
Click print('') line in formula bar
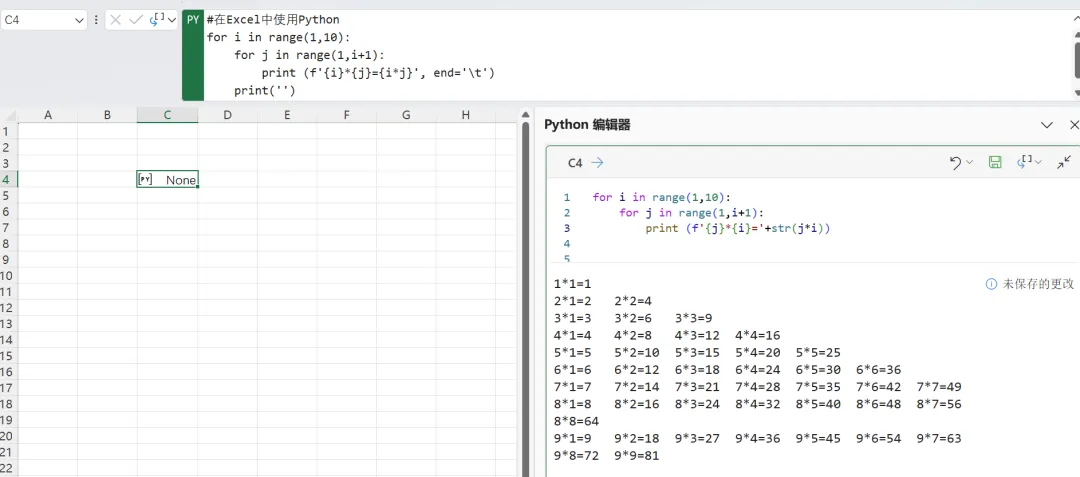point(264,90)
